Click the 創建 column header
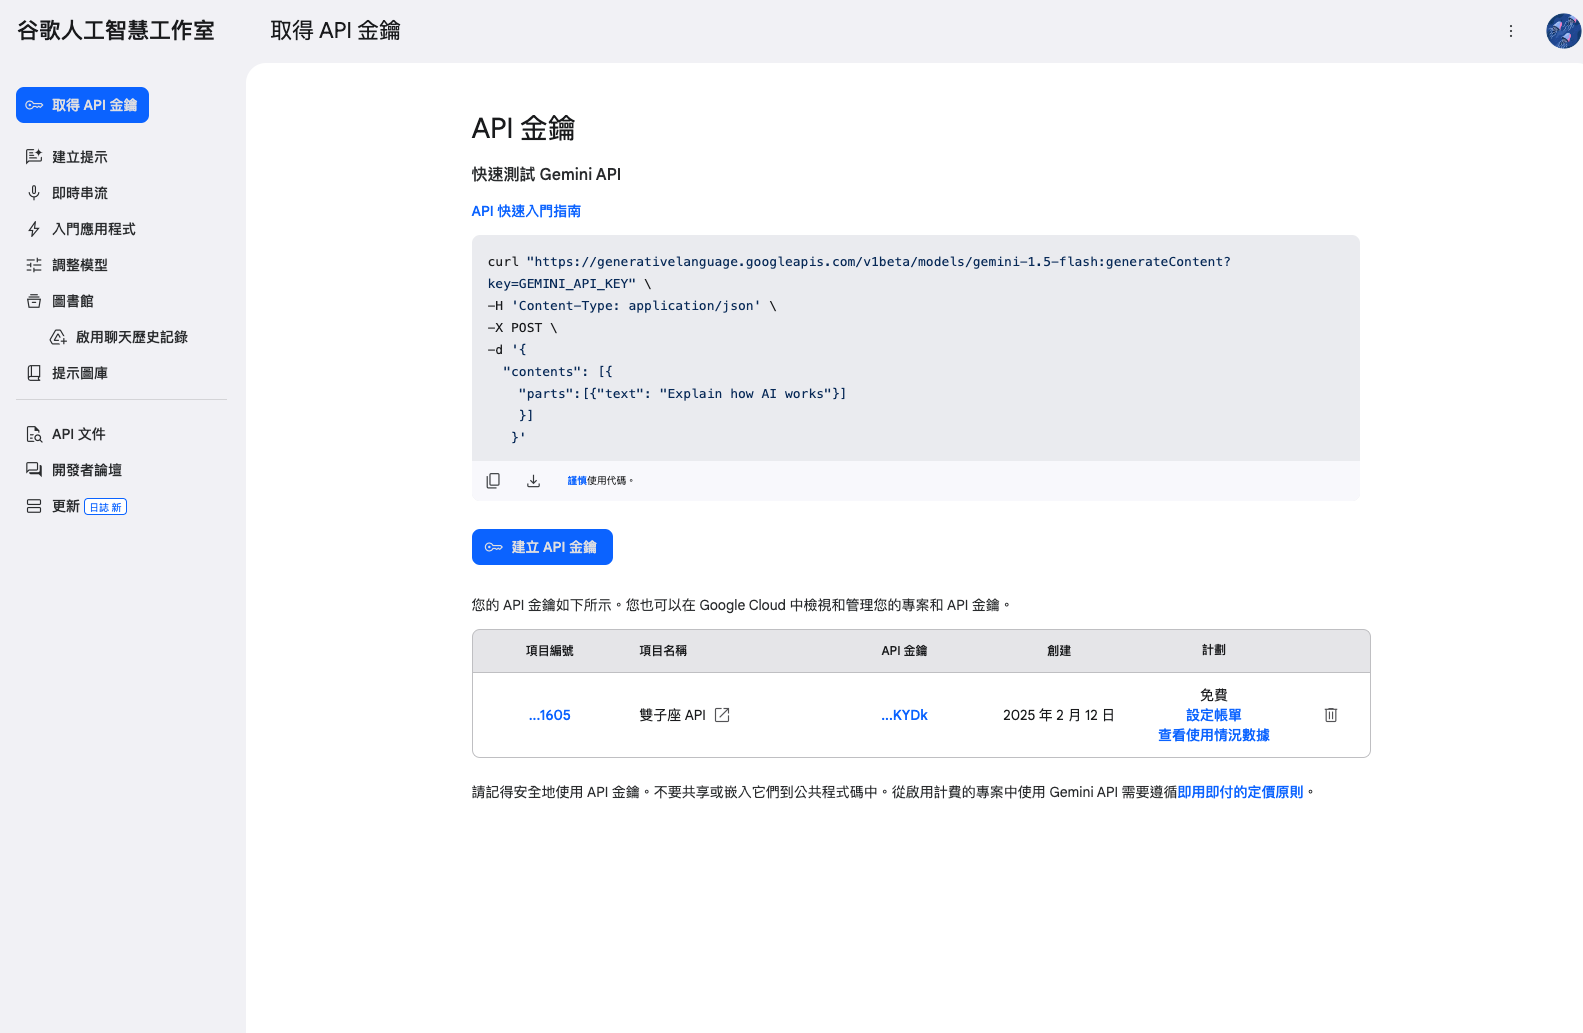The width and height of the screenshot is (1583, 1033). coord(1059,651)
